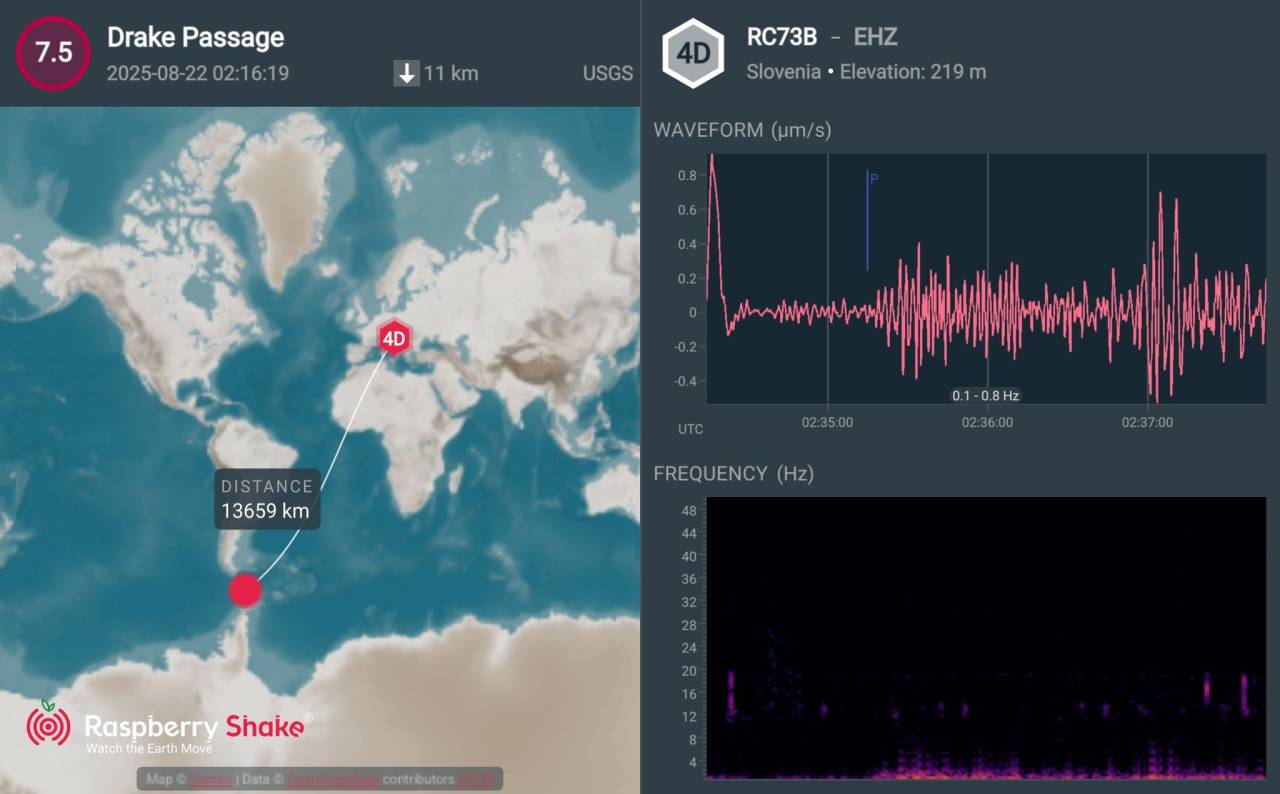Open the last attribution link after contributors

pos(476,779)
